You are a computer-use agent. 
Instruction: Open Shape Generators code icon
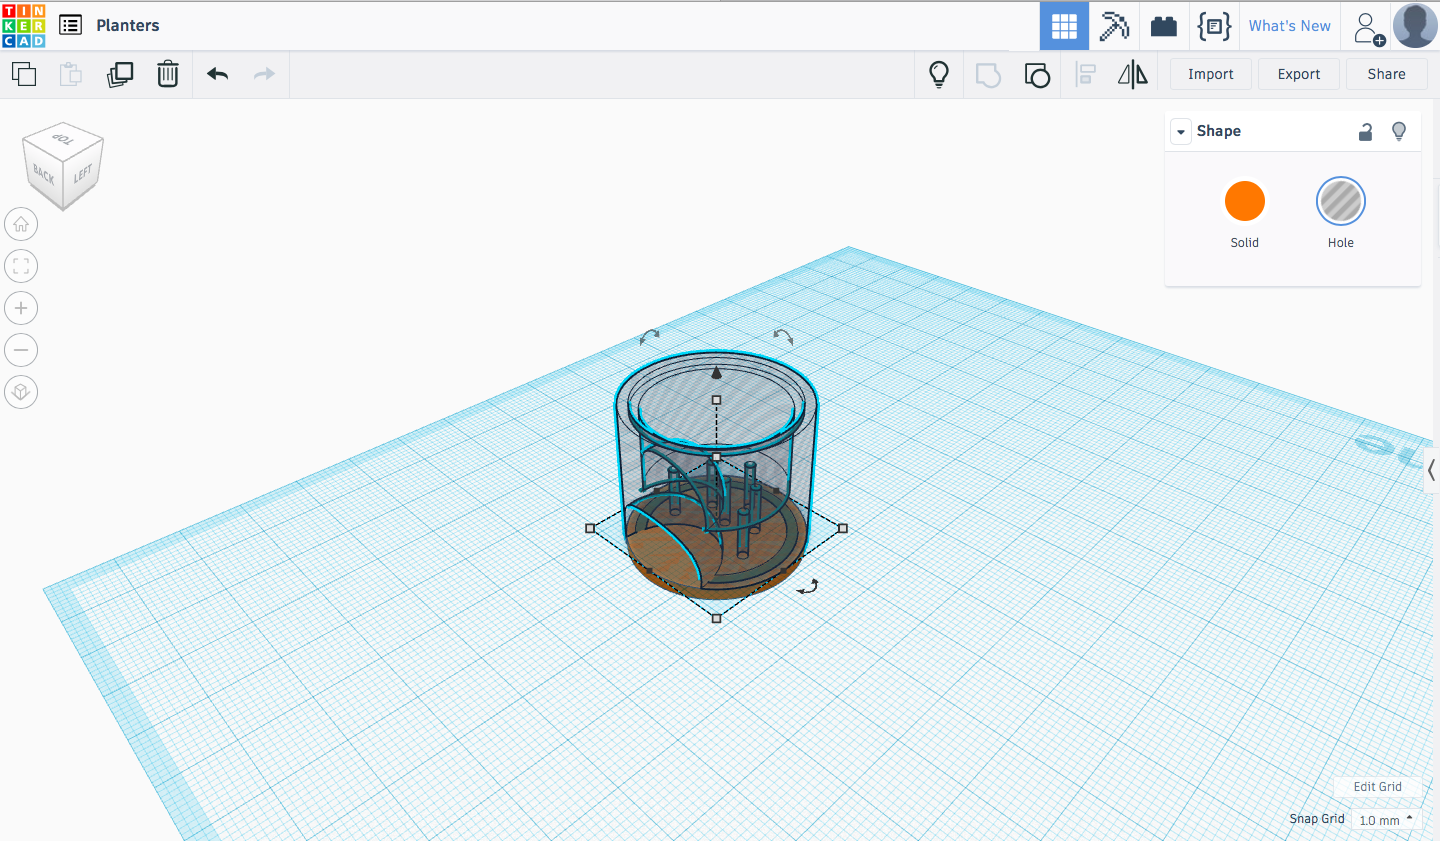(1214, 26)
